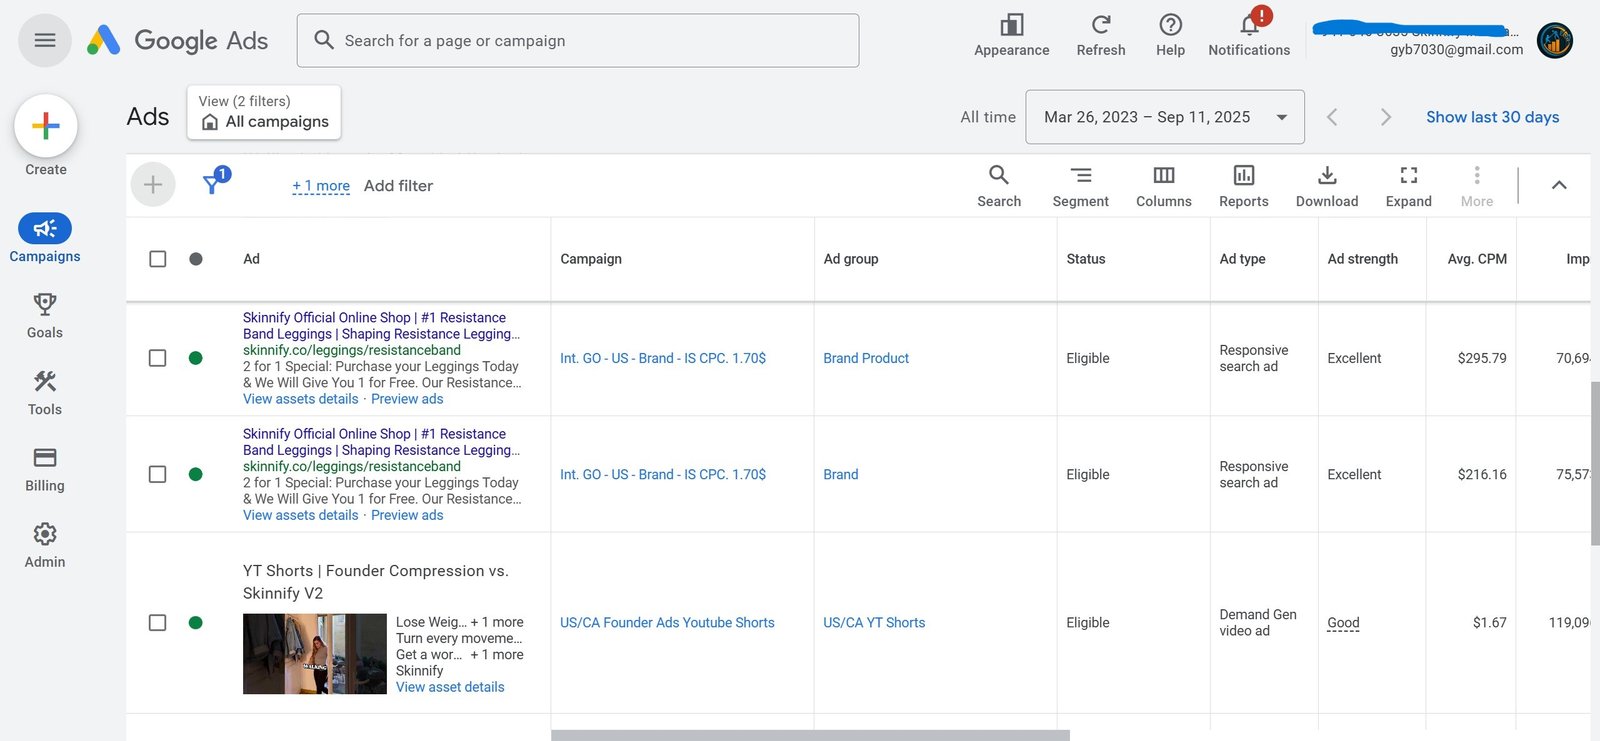Click the filter funnel icon
1600x741 pixels.
pyautogui.click(x=213, y=184)
